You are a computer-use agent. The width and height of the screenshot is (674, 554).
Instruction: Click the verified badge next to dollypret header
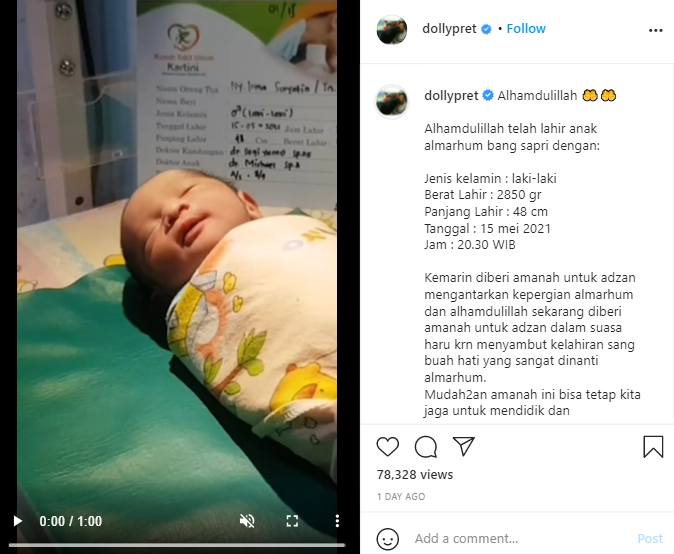[487, 29]
